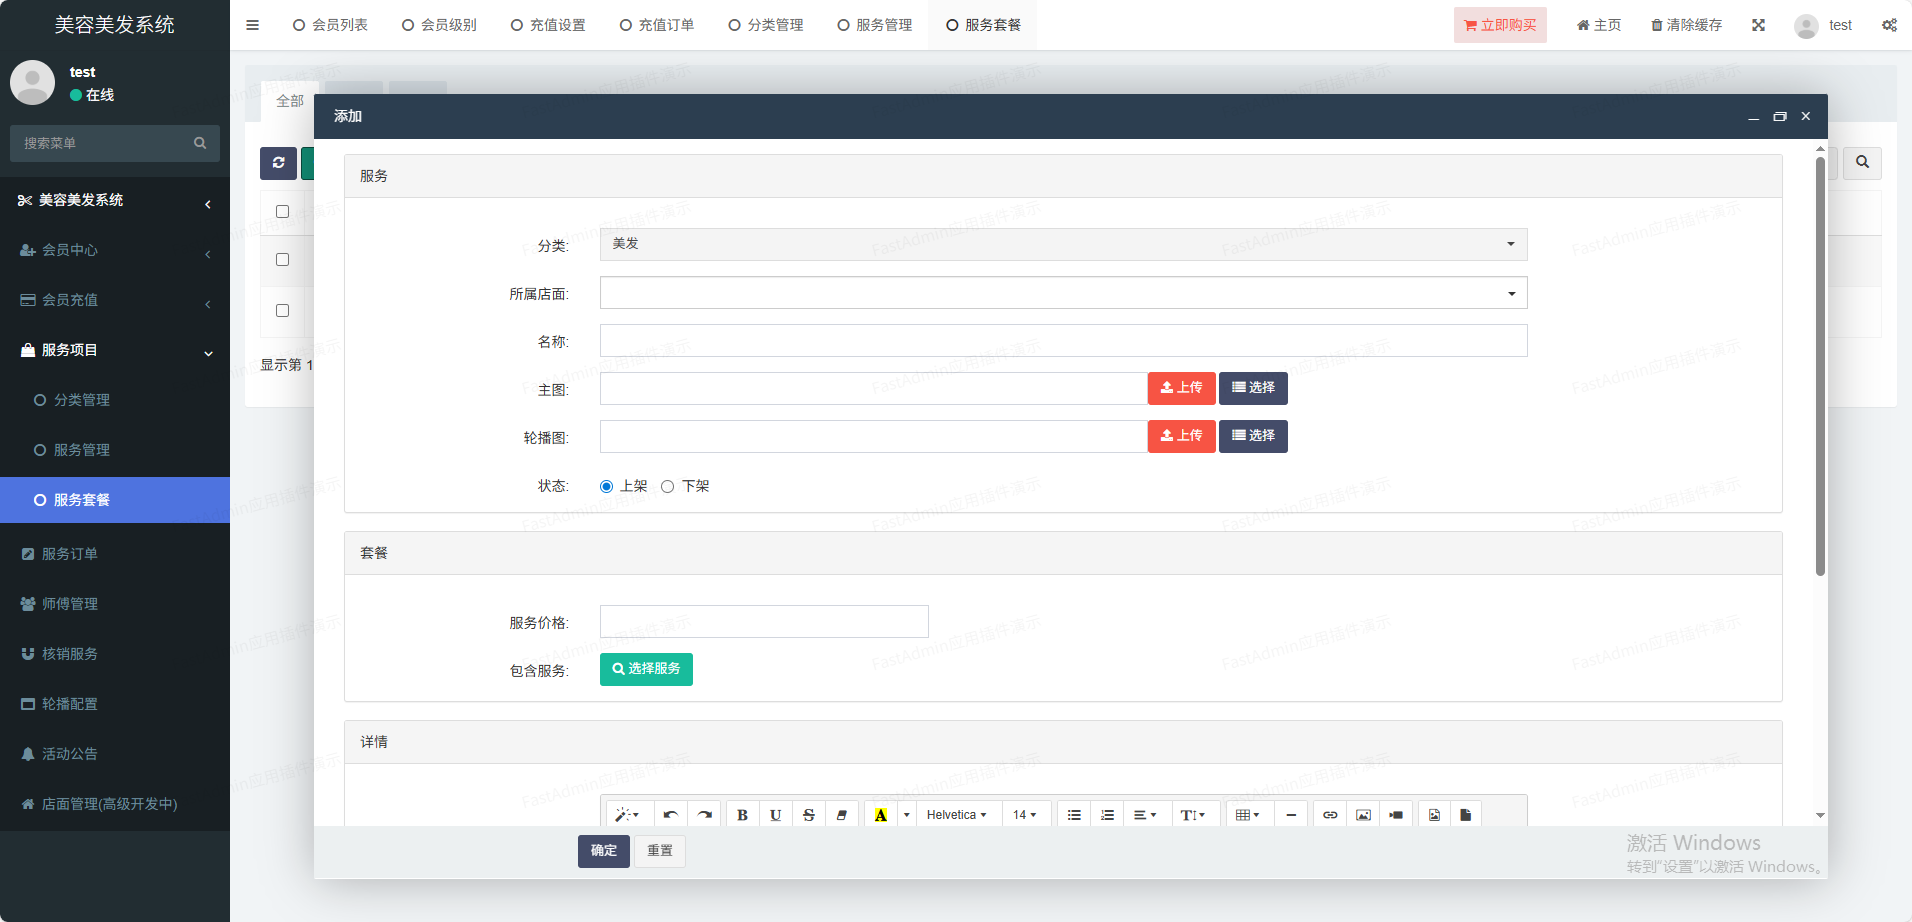Screen dimensions: 1912x922
Task: Open the Helvetica font family dropdown
Action: pyautogui.click(x=956, y=815)
